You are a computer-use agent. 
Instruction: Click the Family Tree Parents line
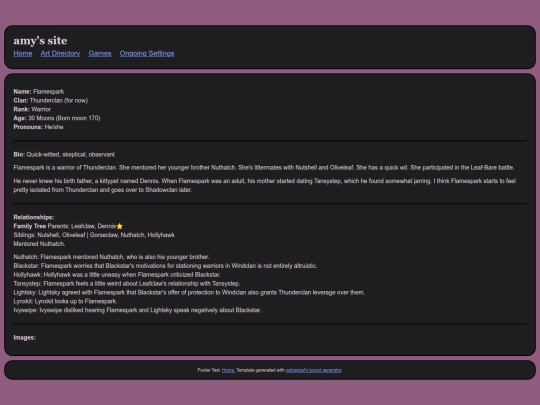(x=68, y=226)
